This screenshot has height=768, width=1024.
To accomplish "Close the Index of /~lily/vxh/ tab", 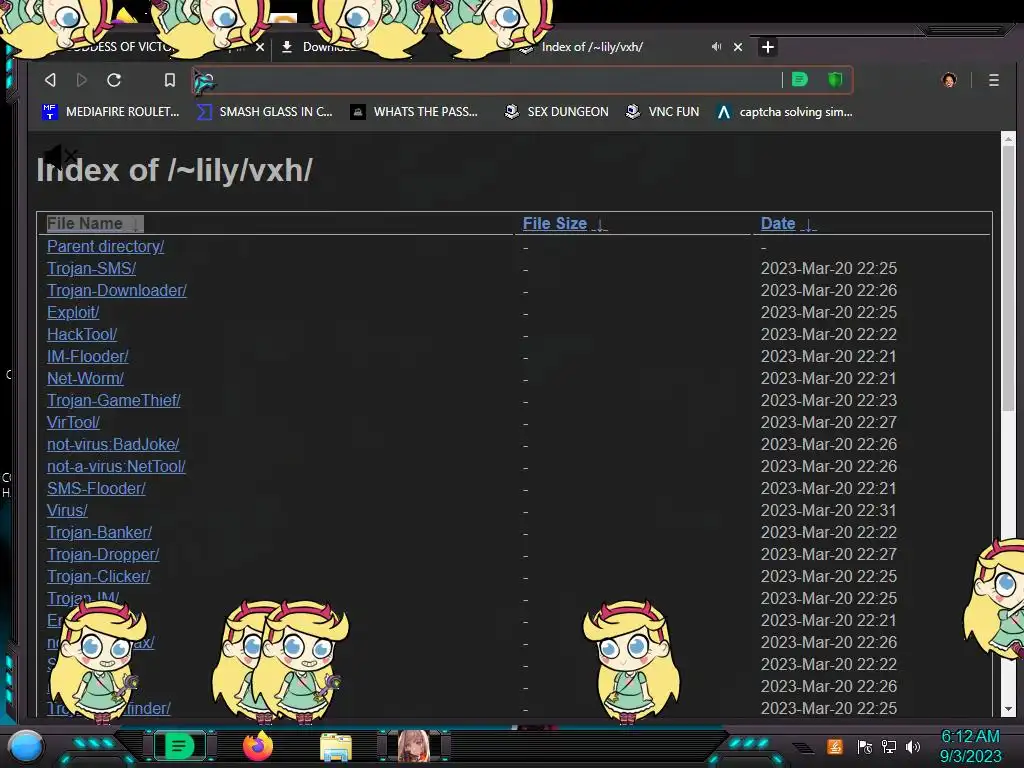I will (x=738, y=47).
